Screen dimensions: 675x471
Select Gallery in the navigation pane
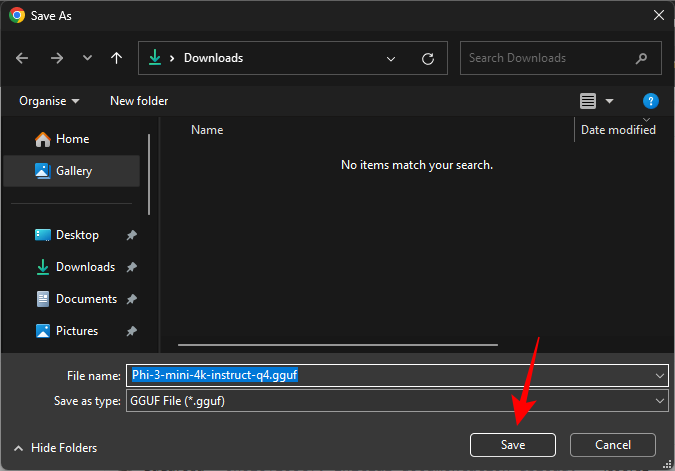click(71, 171)
